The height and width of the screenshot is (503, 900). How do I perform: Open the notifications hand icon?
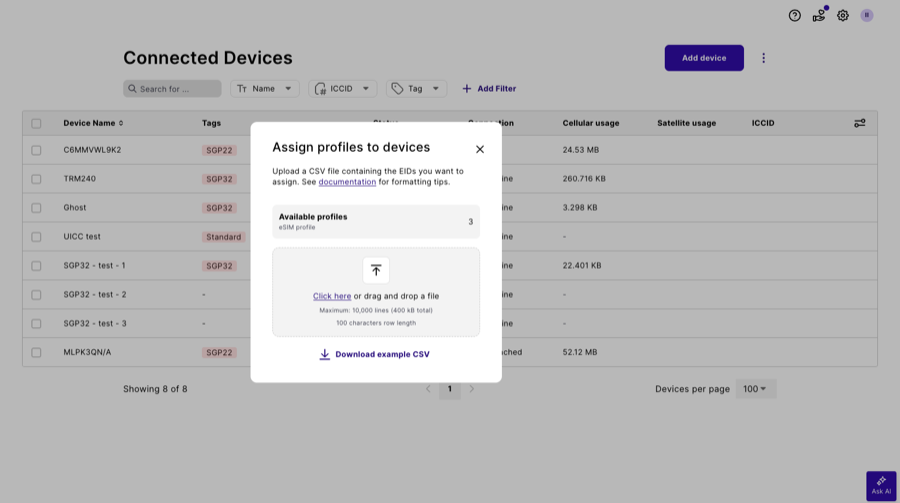[x=819, y=16]
